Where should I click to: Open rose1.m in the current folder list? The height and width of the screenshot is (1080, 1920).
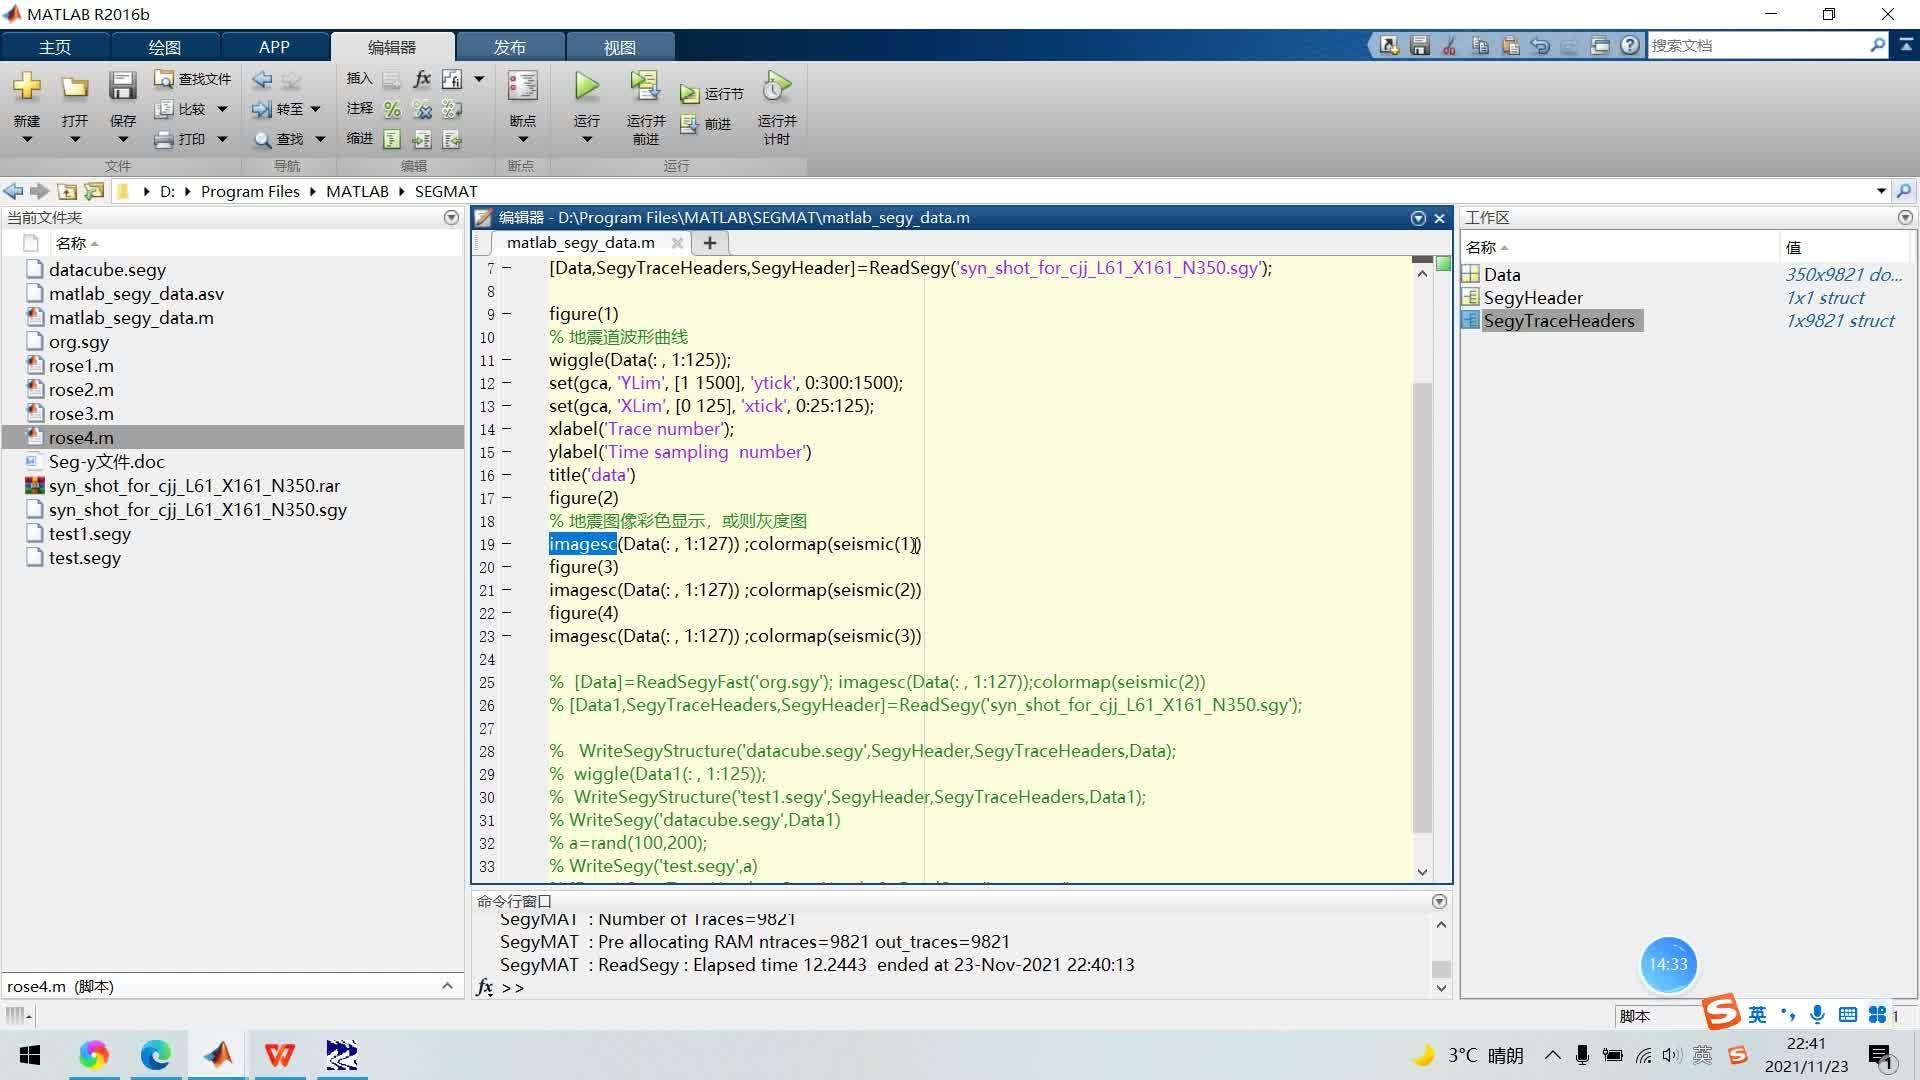click(81, 366)
